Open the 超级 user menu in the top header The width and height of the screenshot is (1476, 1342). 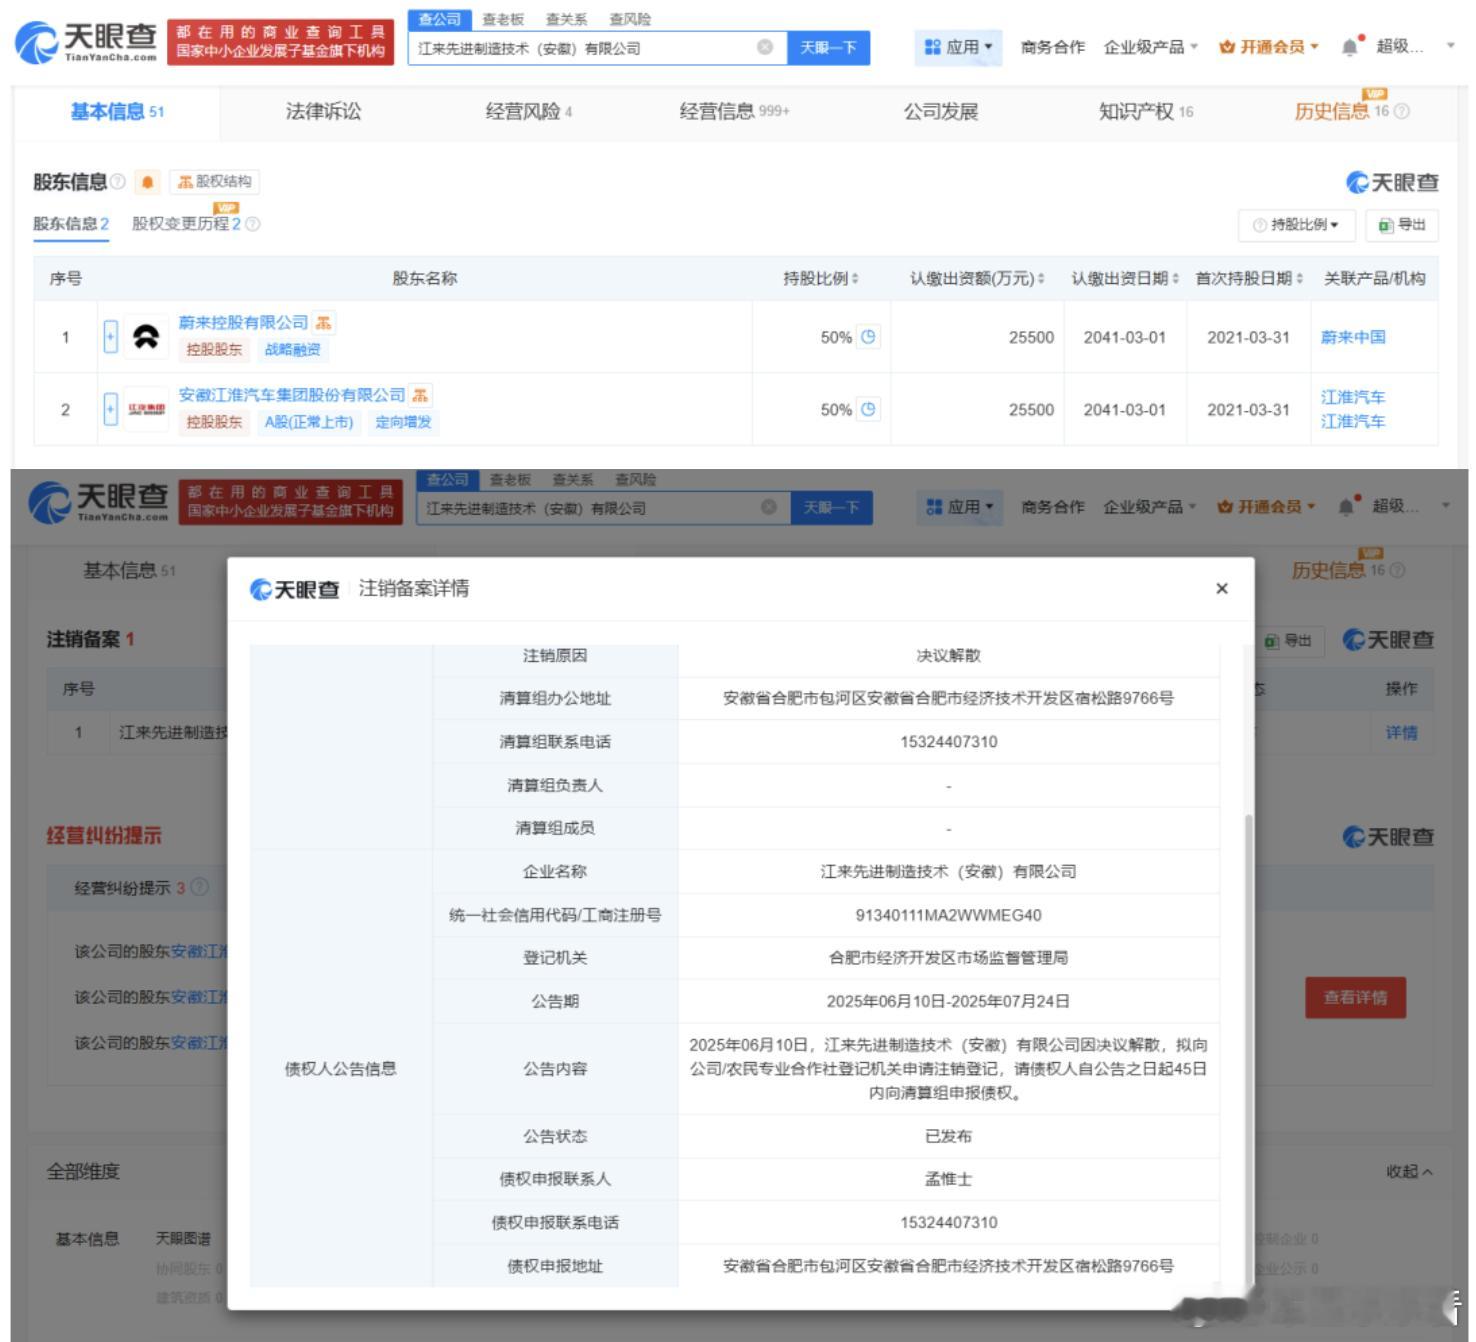pyautogui.click(x=1415, y=46)
